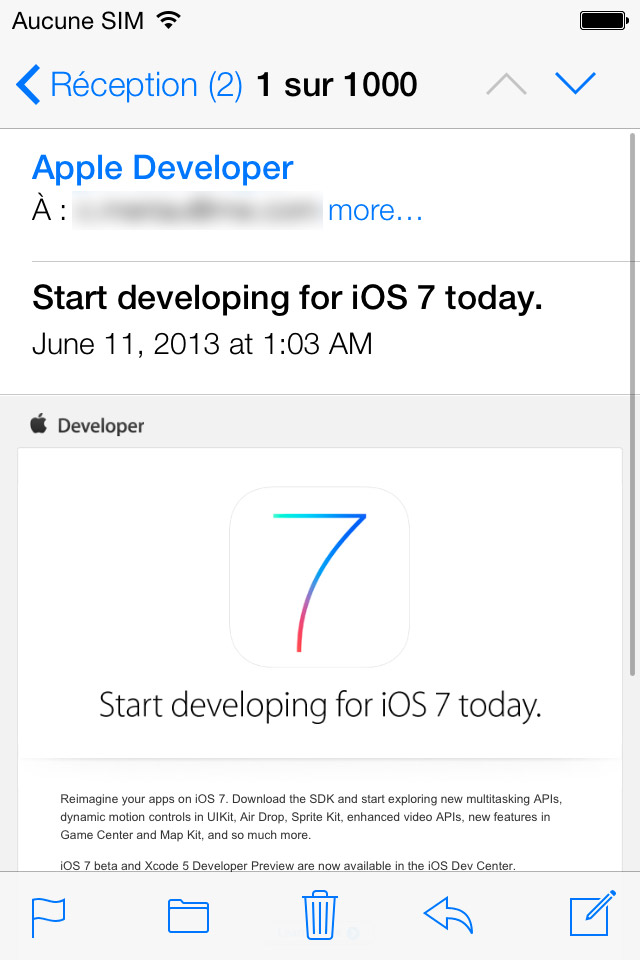This screenshot has height=960, width=640.
Task: Tap the date 'June 11, 2013 at 1:03 AM'
Action: tap(202, 344)
